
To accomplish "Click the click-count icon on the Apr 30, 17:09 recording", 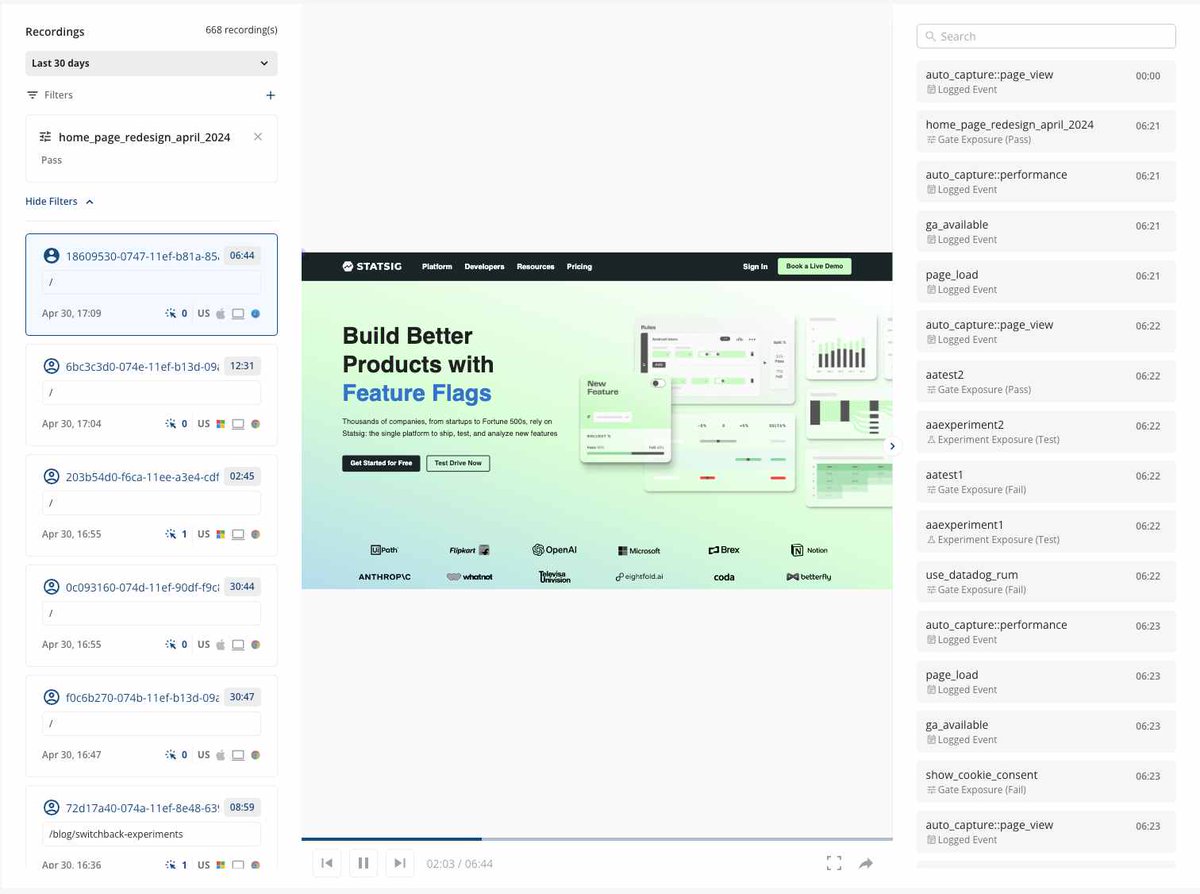I will [170, 313].
